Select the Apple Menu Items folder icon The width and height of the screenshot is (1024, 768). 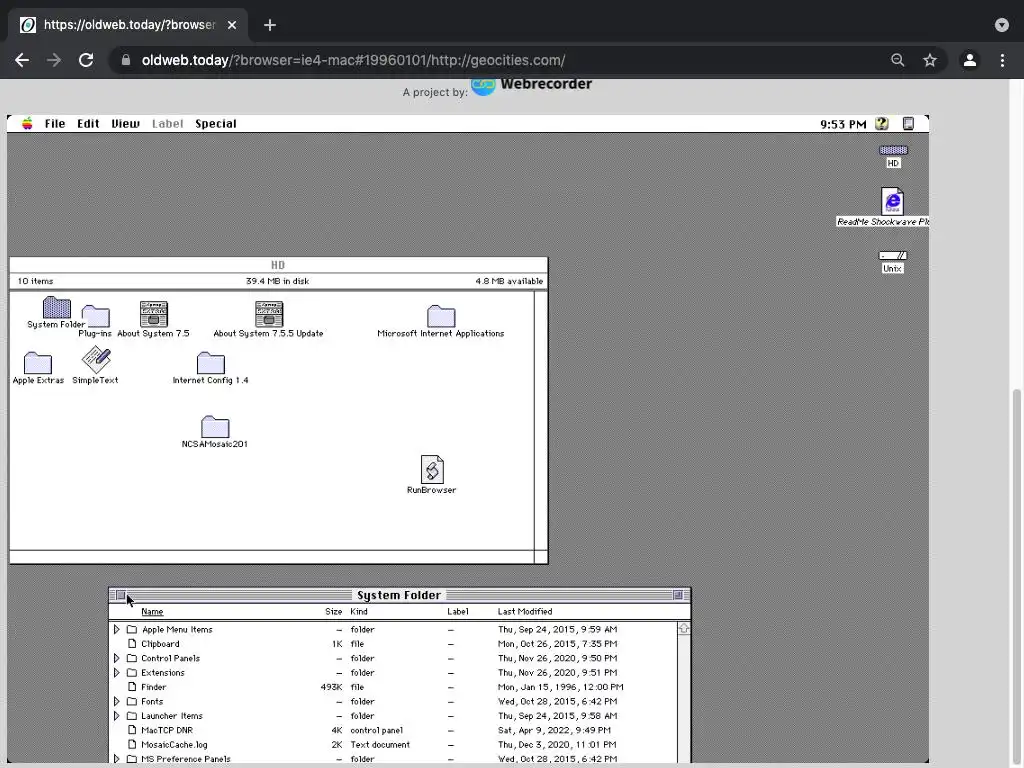pyautogui.click(x=132, y=630)
